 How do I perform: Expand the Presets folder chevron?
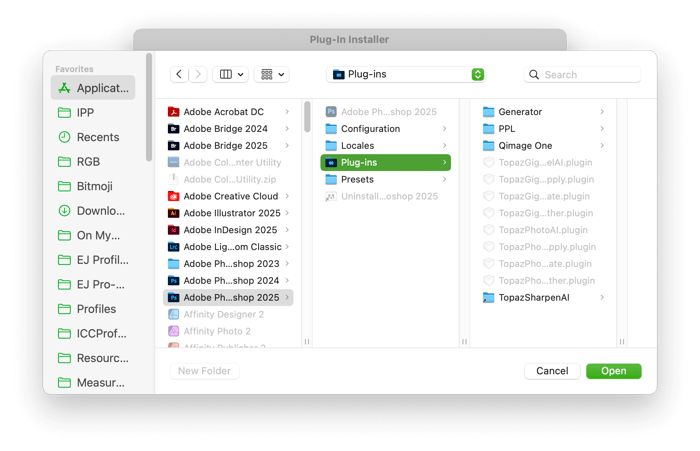coord(445,180)
